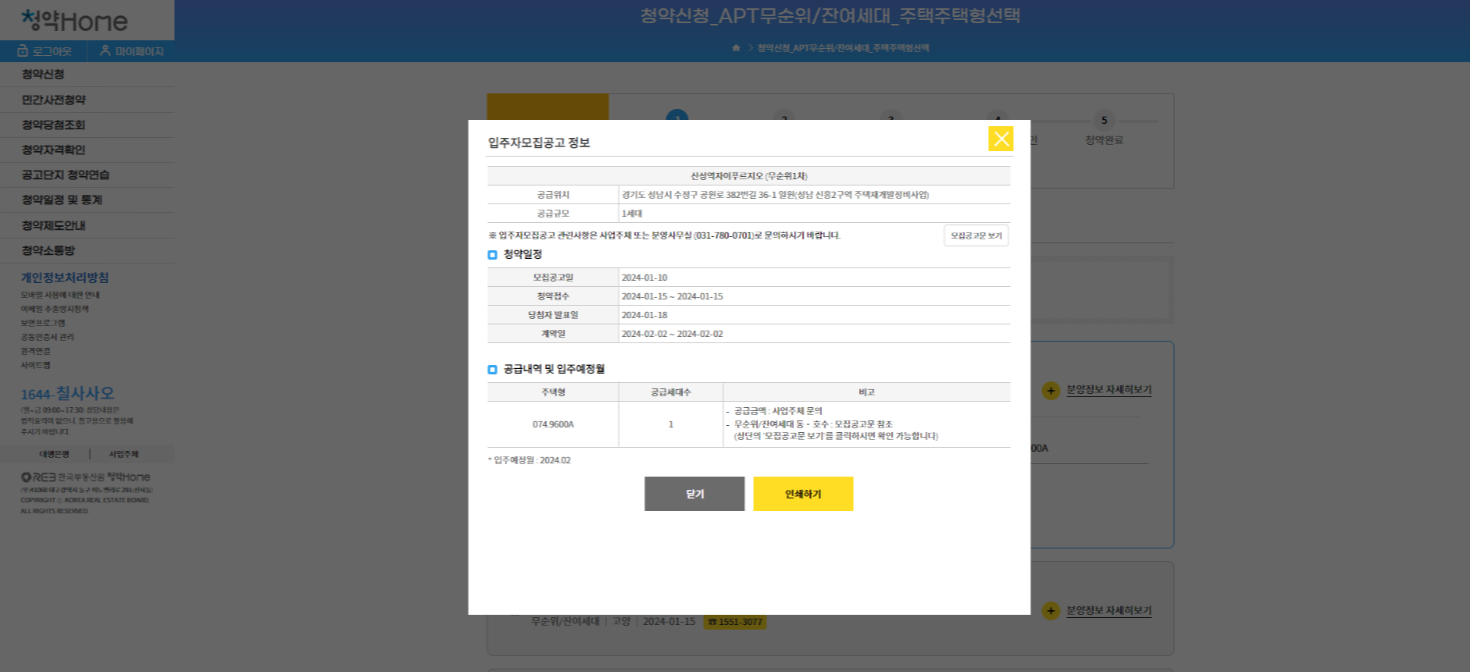Click the 로그아웃 lock icon
Image resolution: width=1470 pixels, height=672 pixels.
click(x=22, y=51)
